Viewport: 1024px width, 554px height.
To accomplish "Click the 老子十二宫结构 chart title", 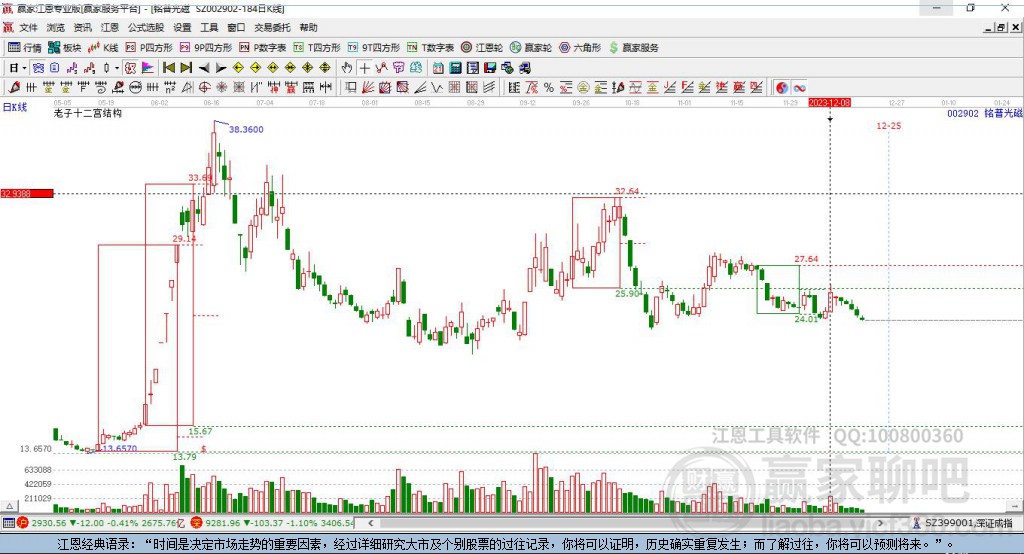I will [88, 113].
